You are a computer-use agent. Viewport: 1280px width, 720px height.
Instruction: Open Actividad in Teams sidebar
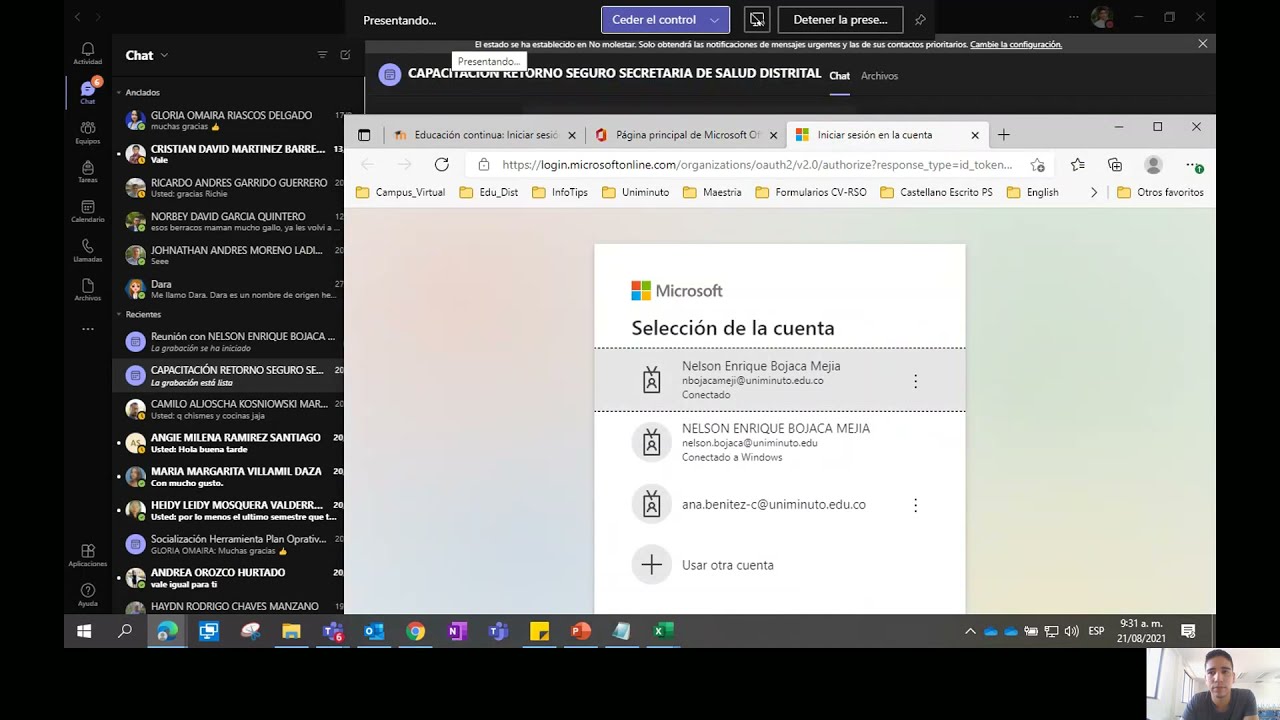(x=88, y=54)
